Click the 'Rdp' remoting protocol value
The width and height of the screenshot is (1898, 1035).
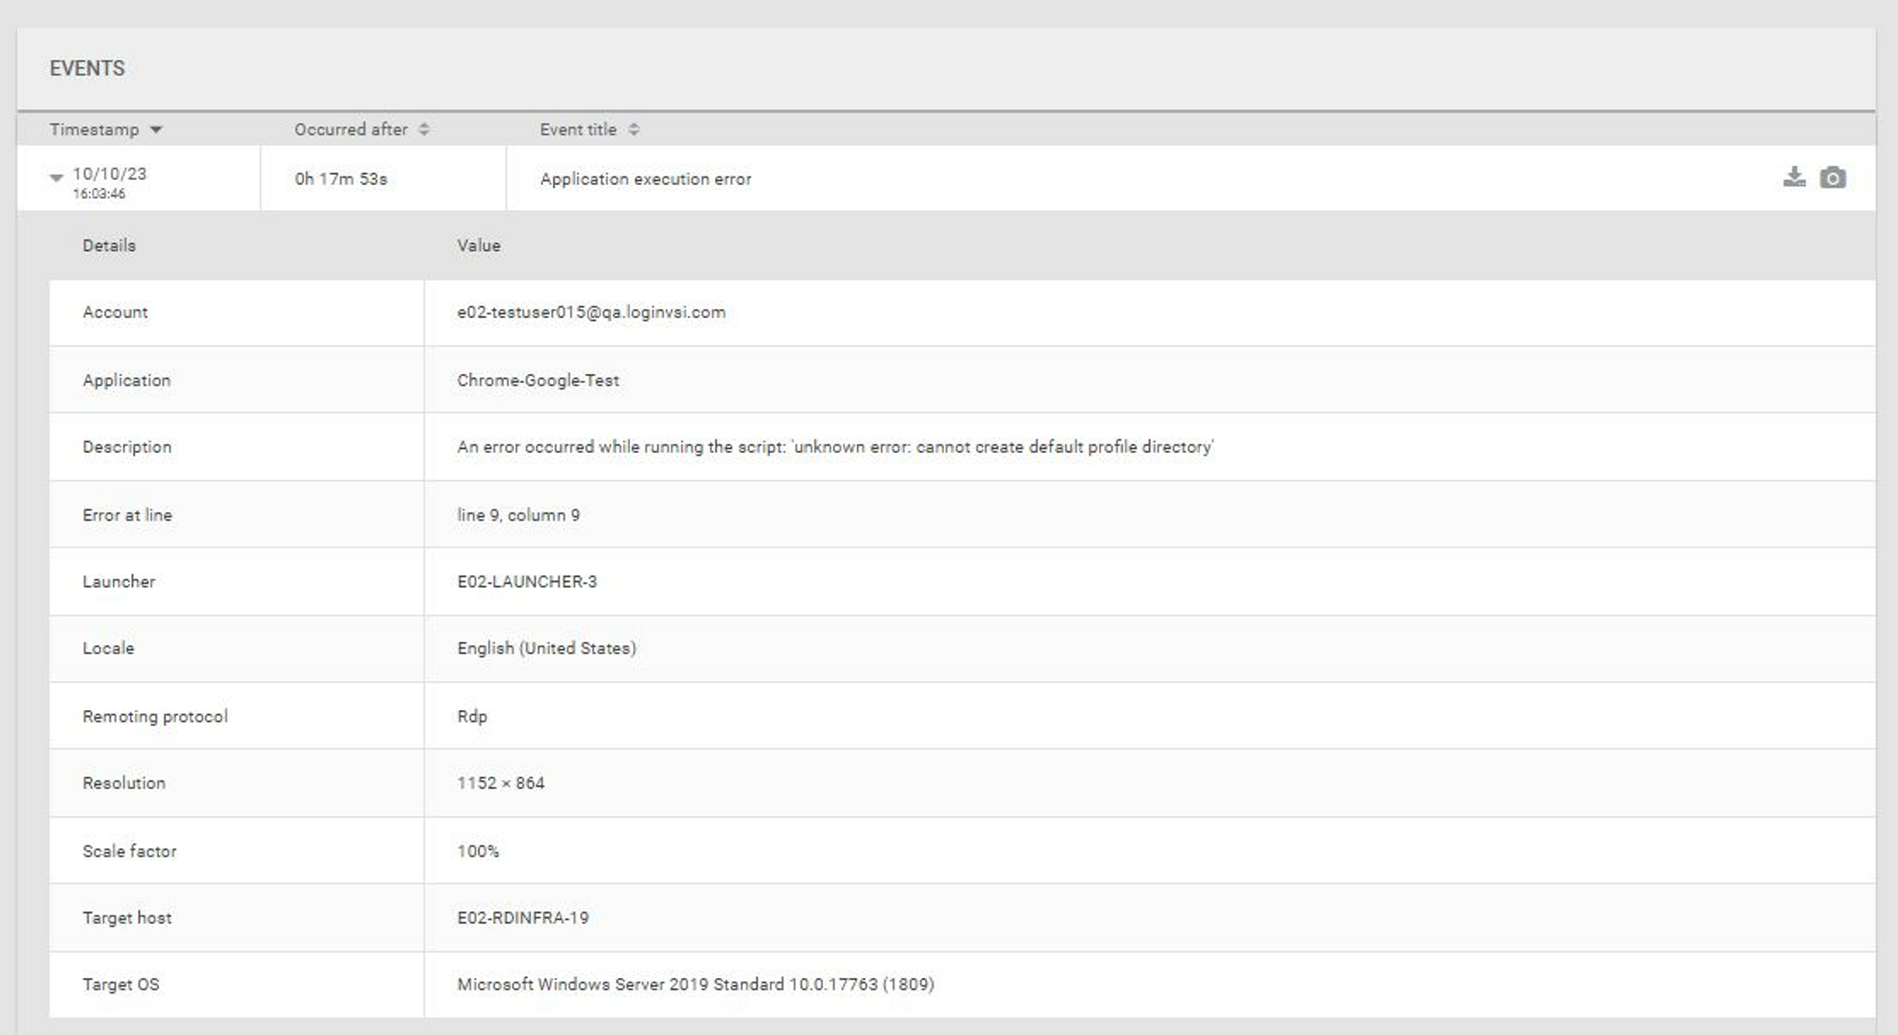472,716
